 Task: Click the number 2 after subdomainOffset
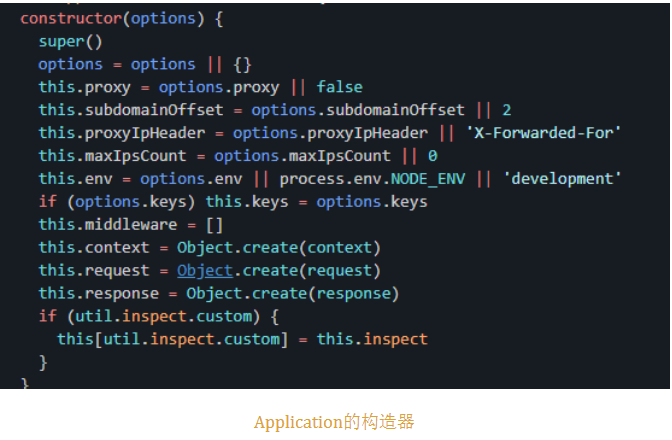[x=506, y=110]
